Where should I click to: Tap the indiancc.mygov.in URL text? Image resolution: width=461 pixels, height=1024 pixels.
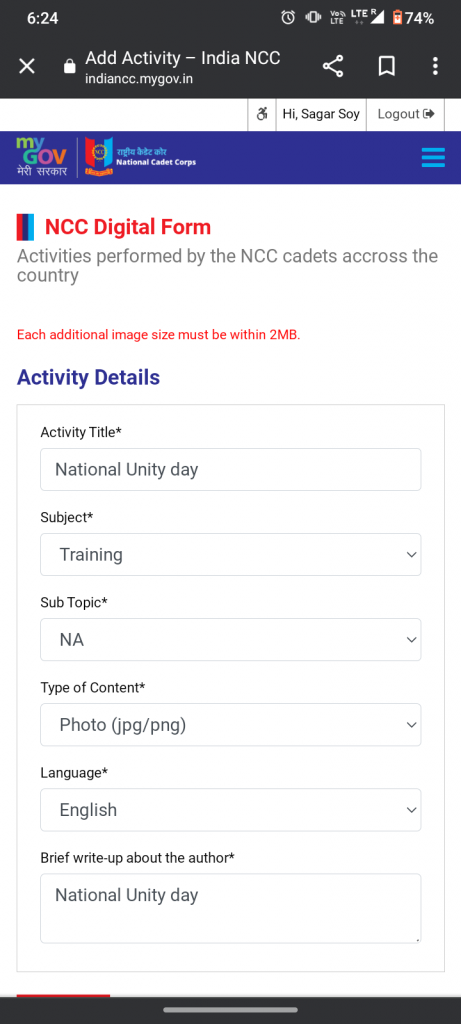click(x=139, y=80)
